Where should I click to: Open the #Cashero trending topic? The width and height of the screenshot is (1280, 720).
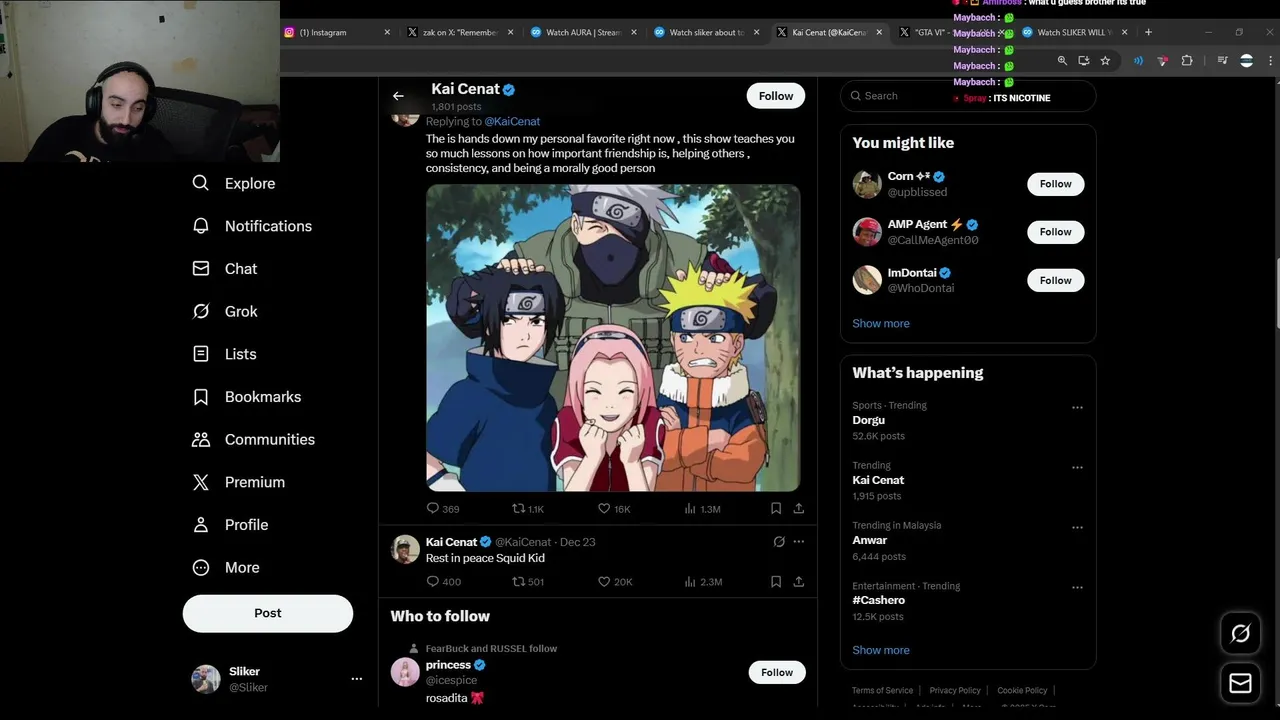pyautogui.click(x=879, y=600)
